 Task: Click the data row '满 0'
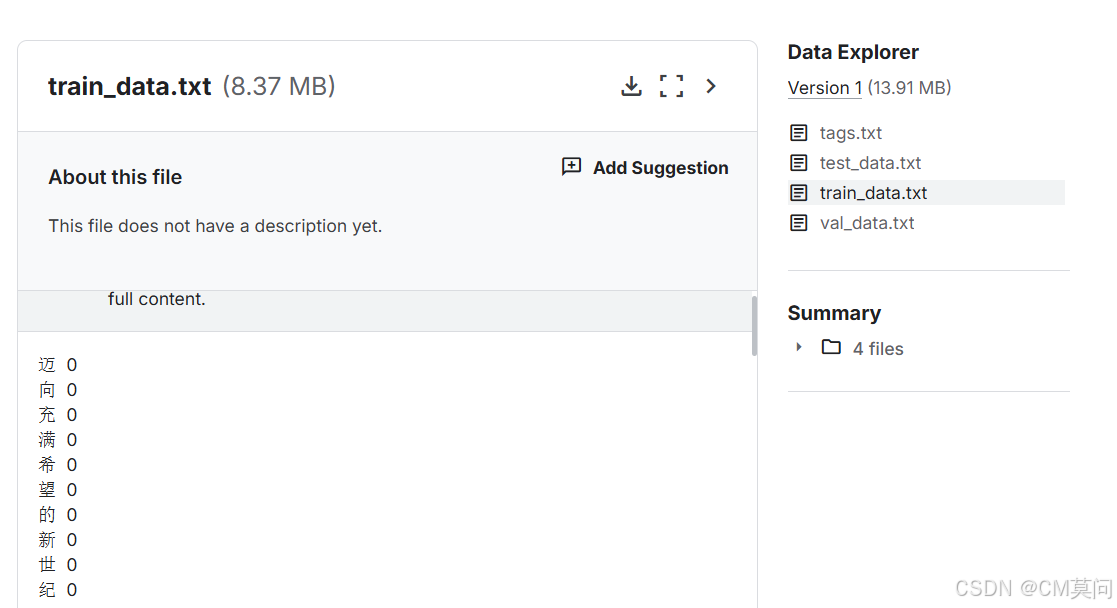tap(58, 440)
